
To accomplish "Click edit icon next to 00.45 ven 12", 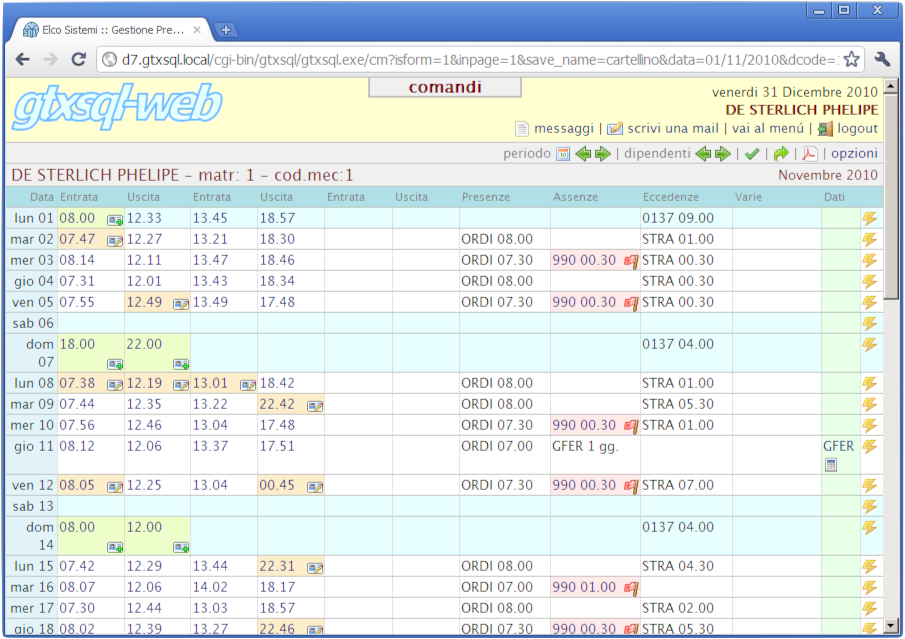I will pos(315,487).
